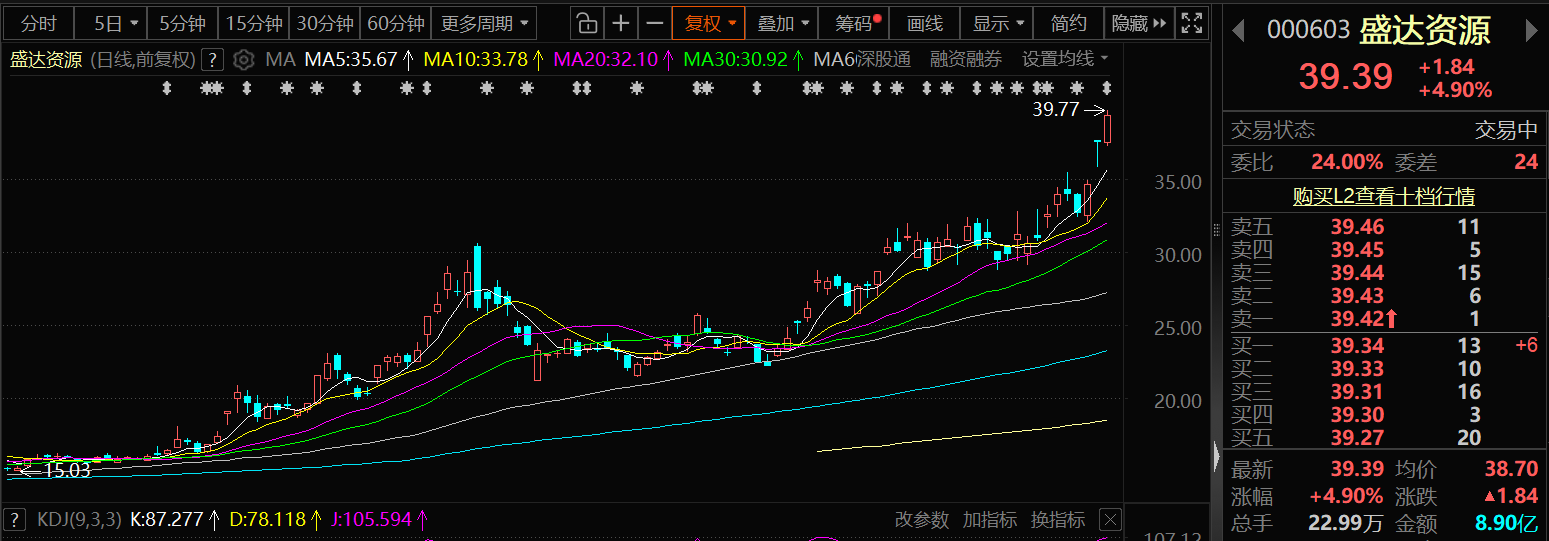Hide side panel with 隐藏 button
The height and width of the screenshot is (541, 1549).
pos(1139,23)
